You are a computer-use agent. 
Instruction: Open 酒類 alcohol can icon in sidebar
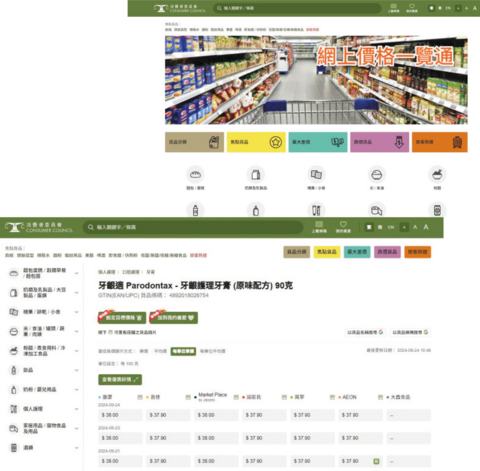coord(14,448)
